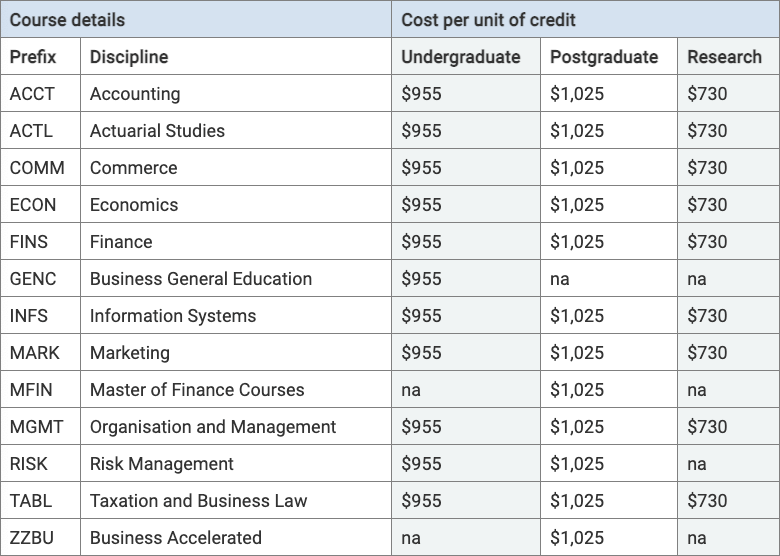Click the Information Systems postgraduate cost
This screenshot has height=556, width=780.
(x=577, y=316)
